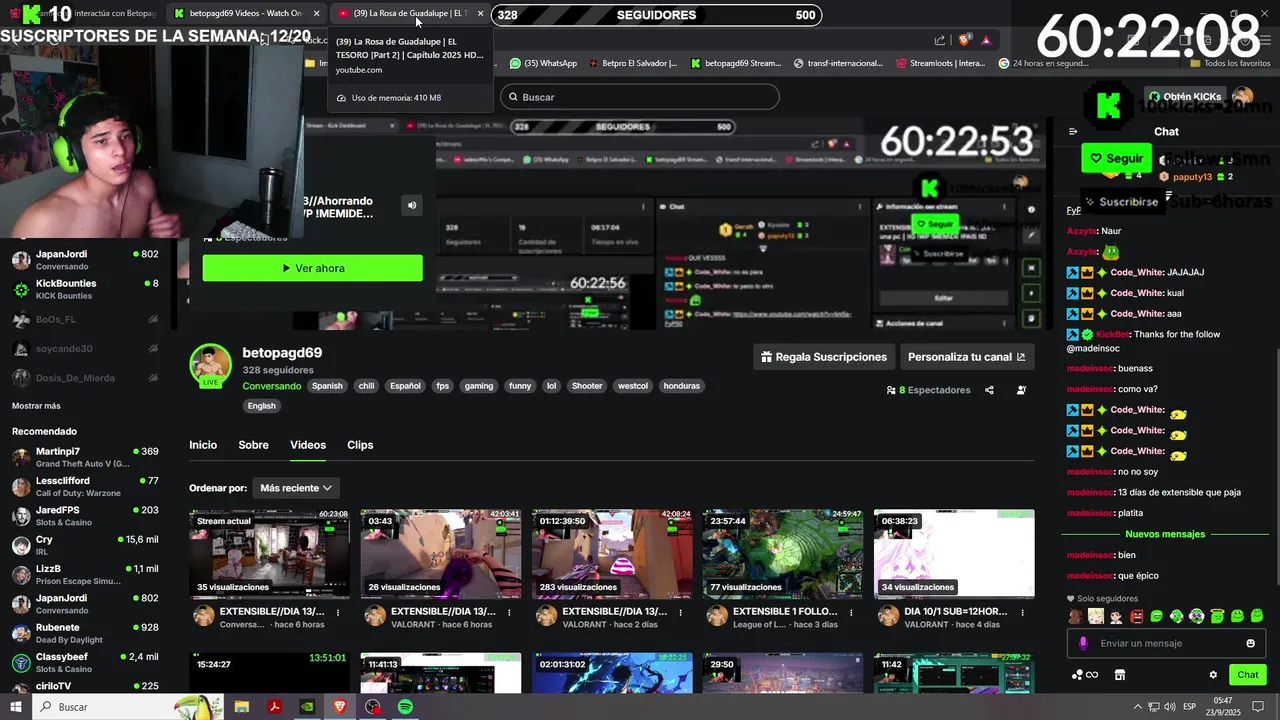Viewport: 1280px width, 720px height.
Task: Click the ESP language indicator in tray
Action: click(1189, 707)
